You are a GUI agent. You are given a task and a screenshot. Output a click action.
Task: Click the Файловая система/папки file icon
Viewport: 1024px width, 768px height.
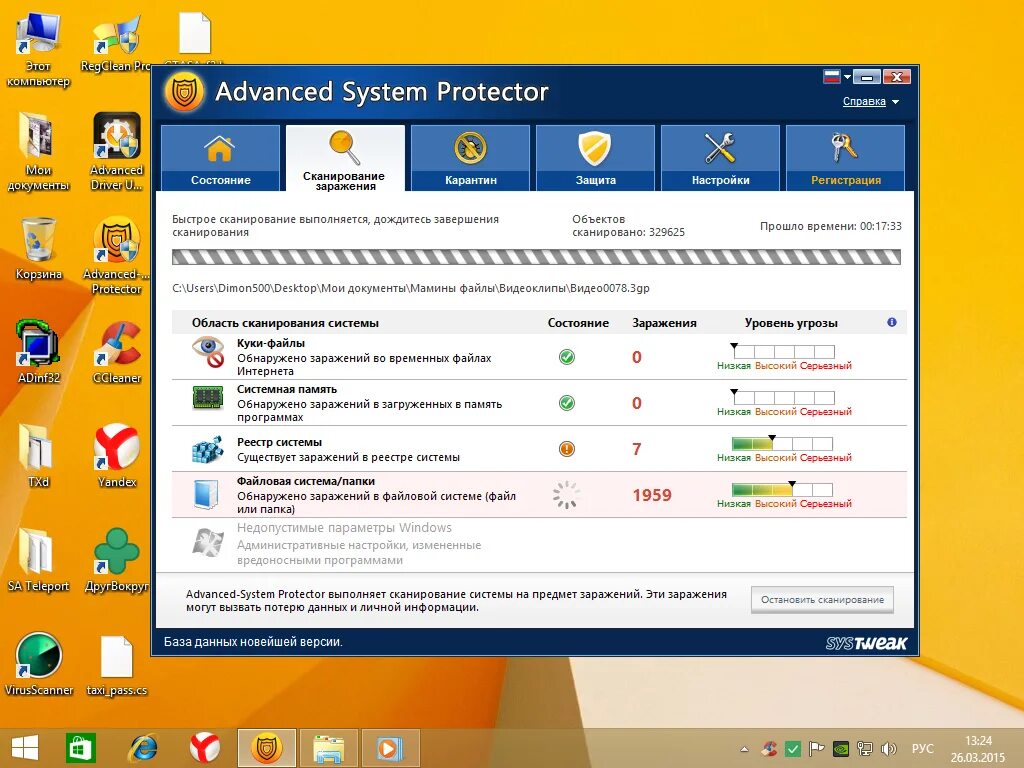click(x=206, y=494)
